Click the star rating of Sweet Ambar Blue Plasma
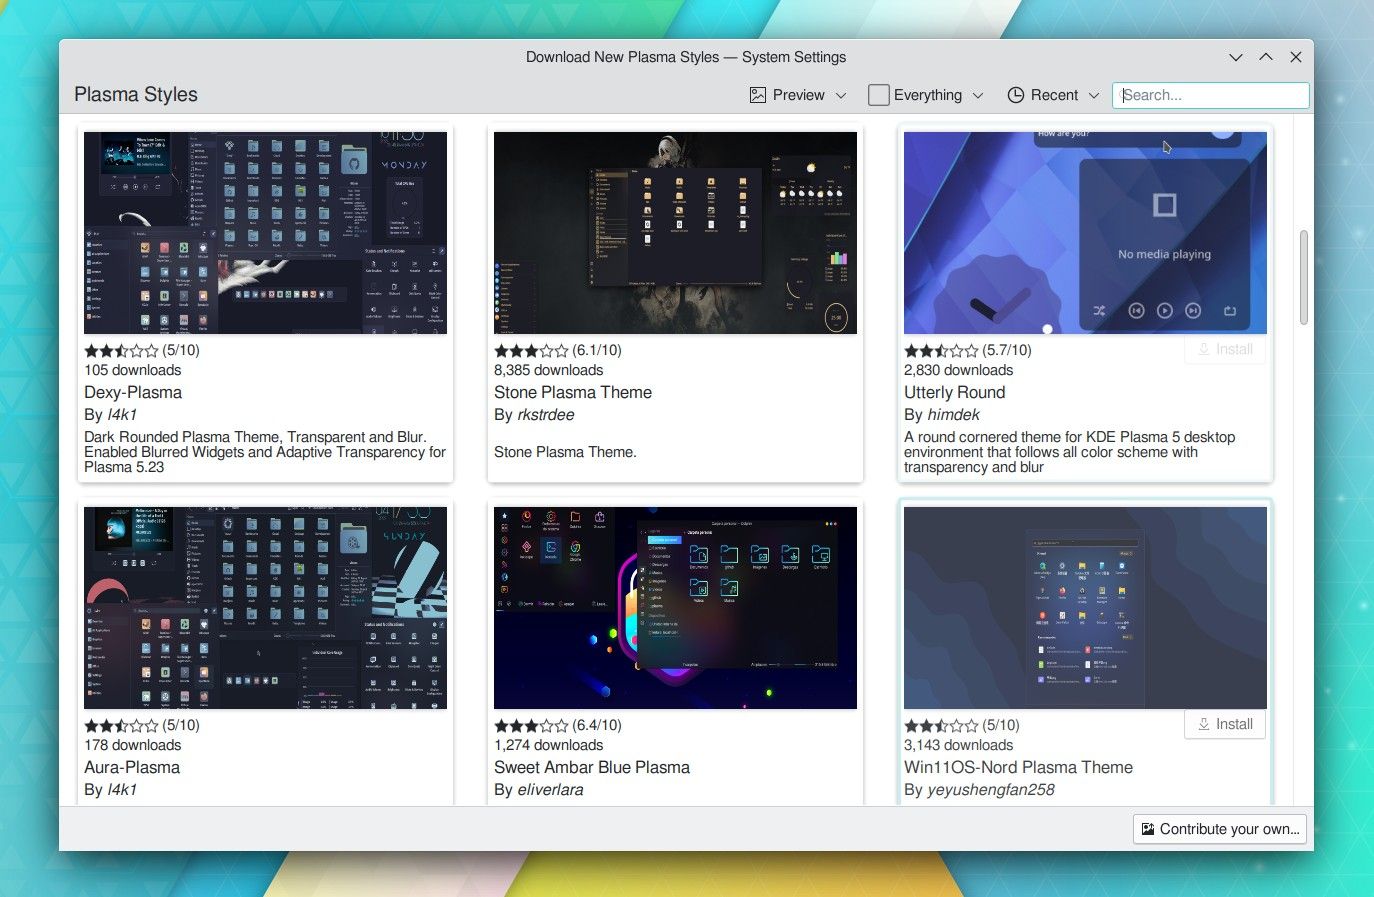Screen dimensions: 1374x897 pos(531,726)
